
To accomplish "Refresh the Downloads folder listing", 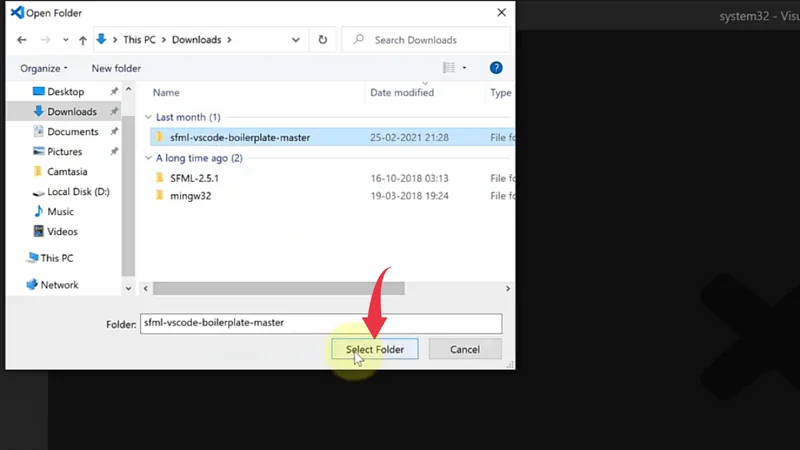I will coord(322,40).
